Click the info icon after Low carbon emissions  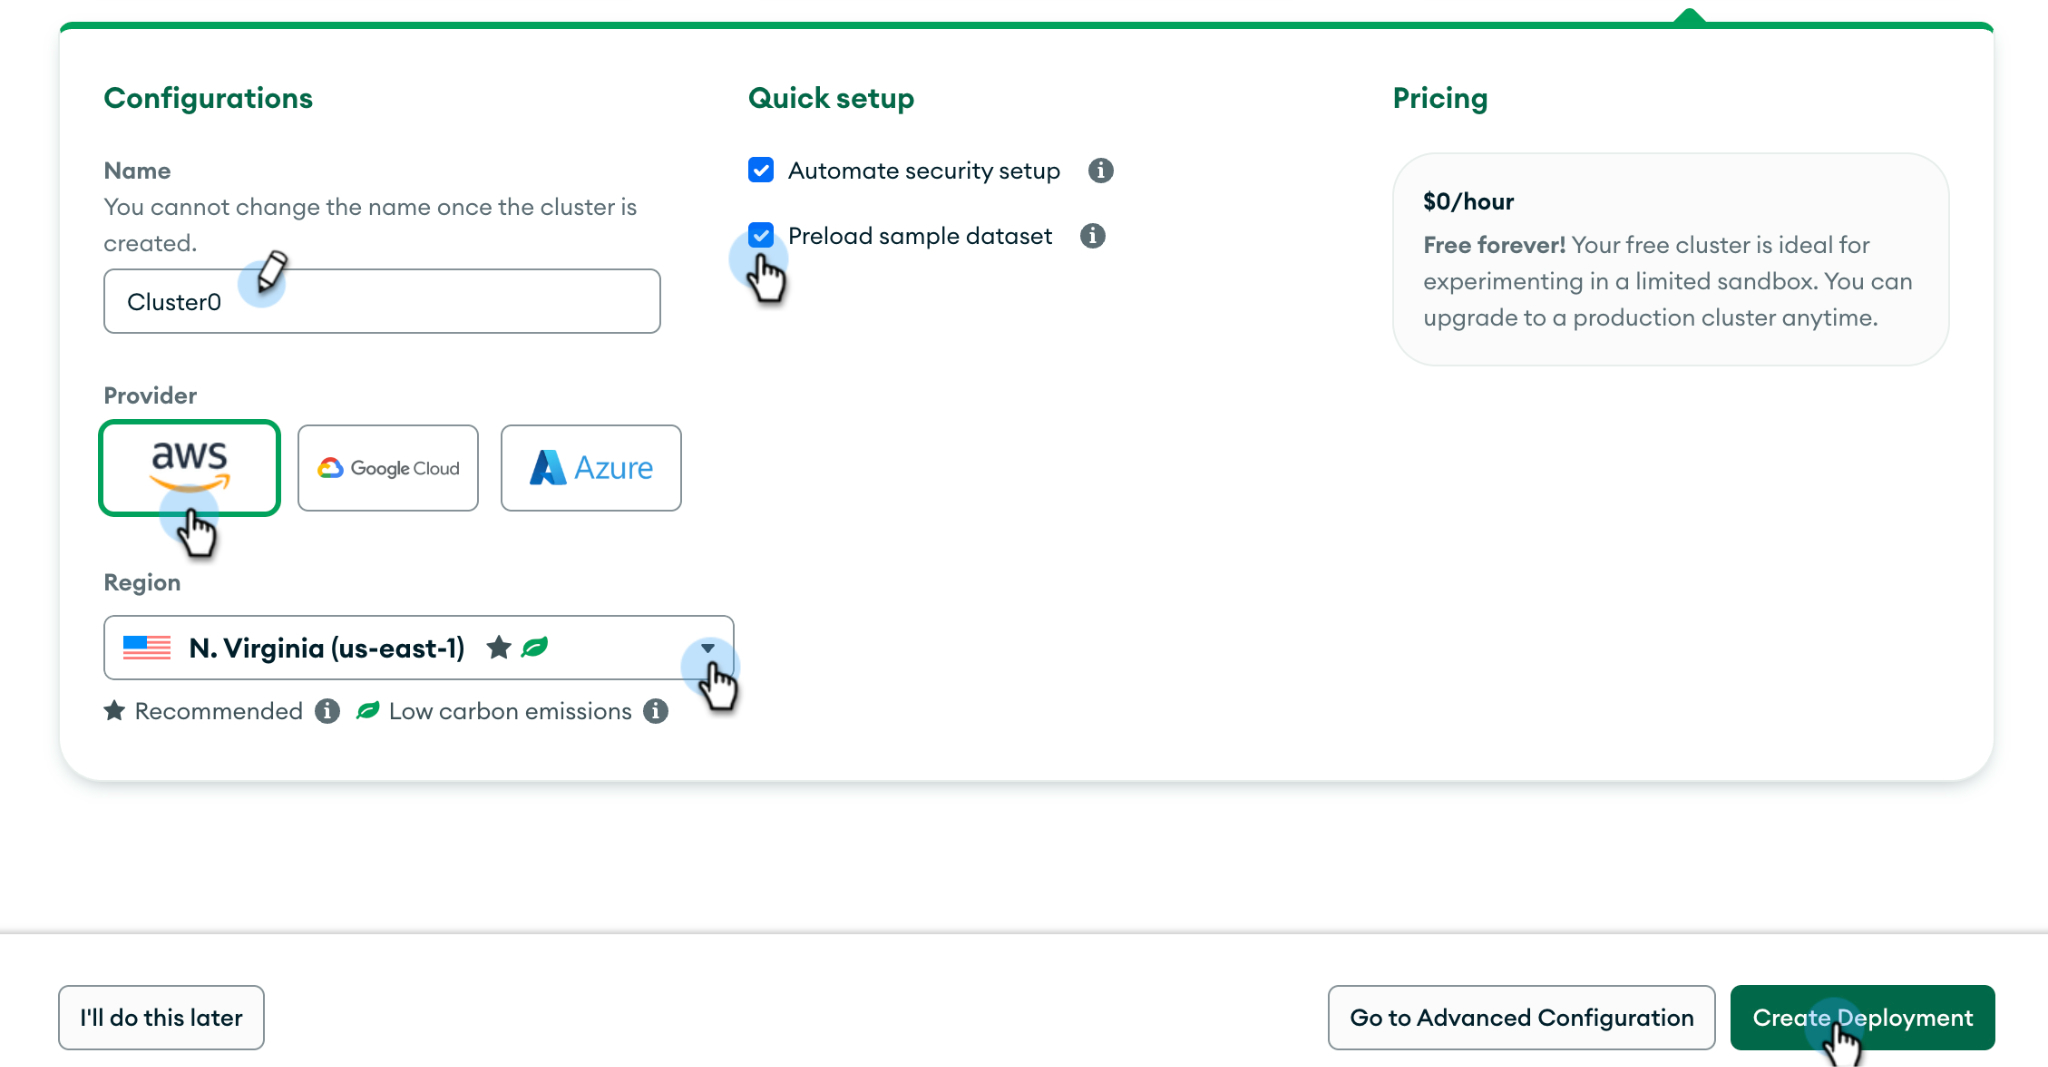point(655,711)
